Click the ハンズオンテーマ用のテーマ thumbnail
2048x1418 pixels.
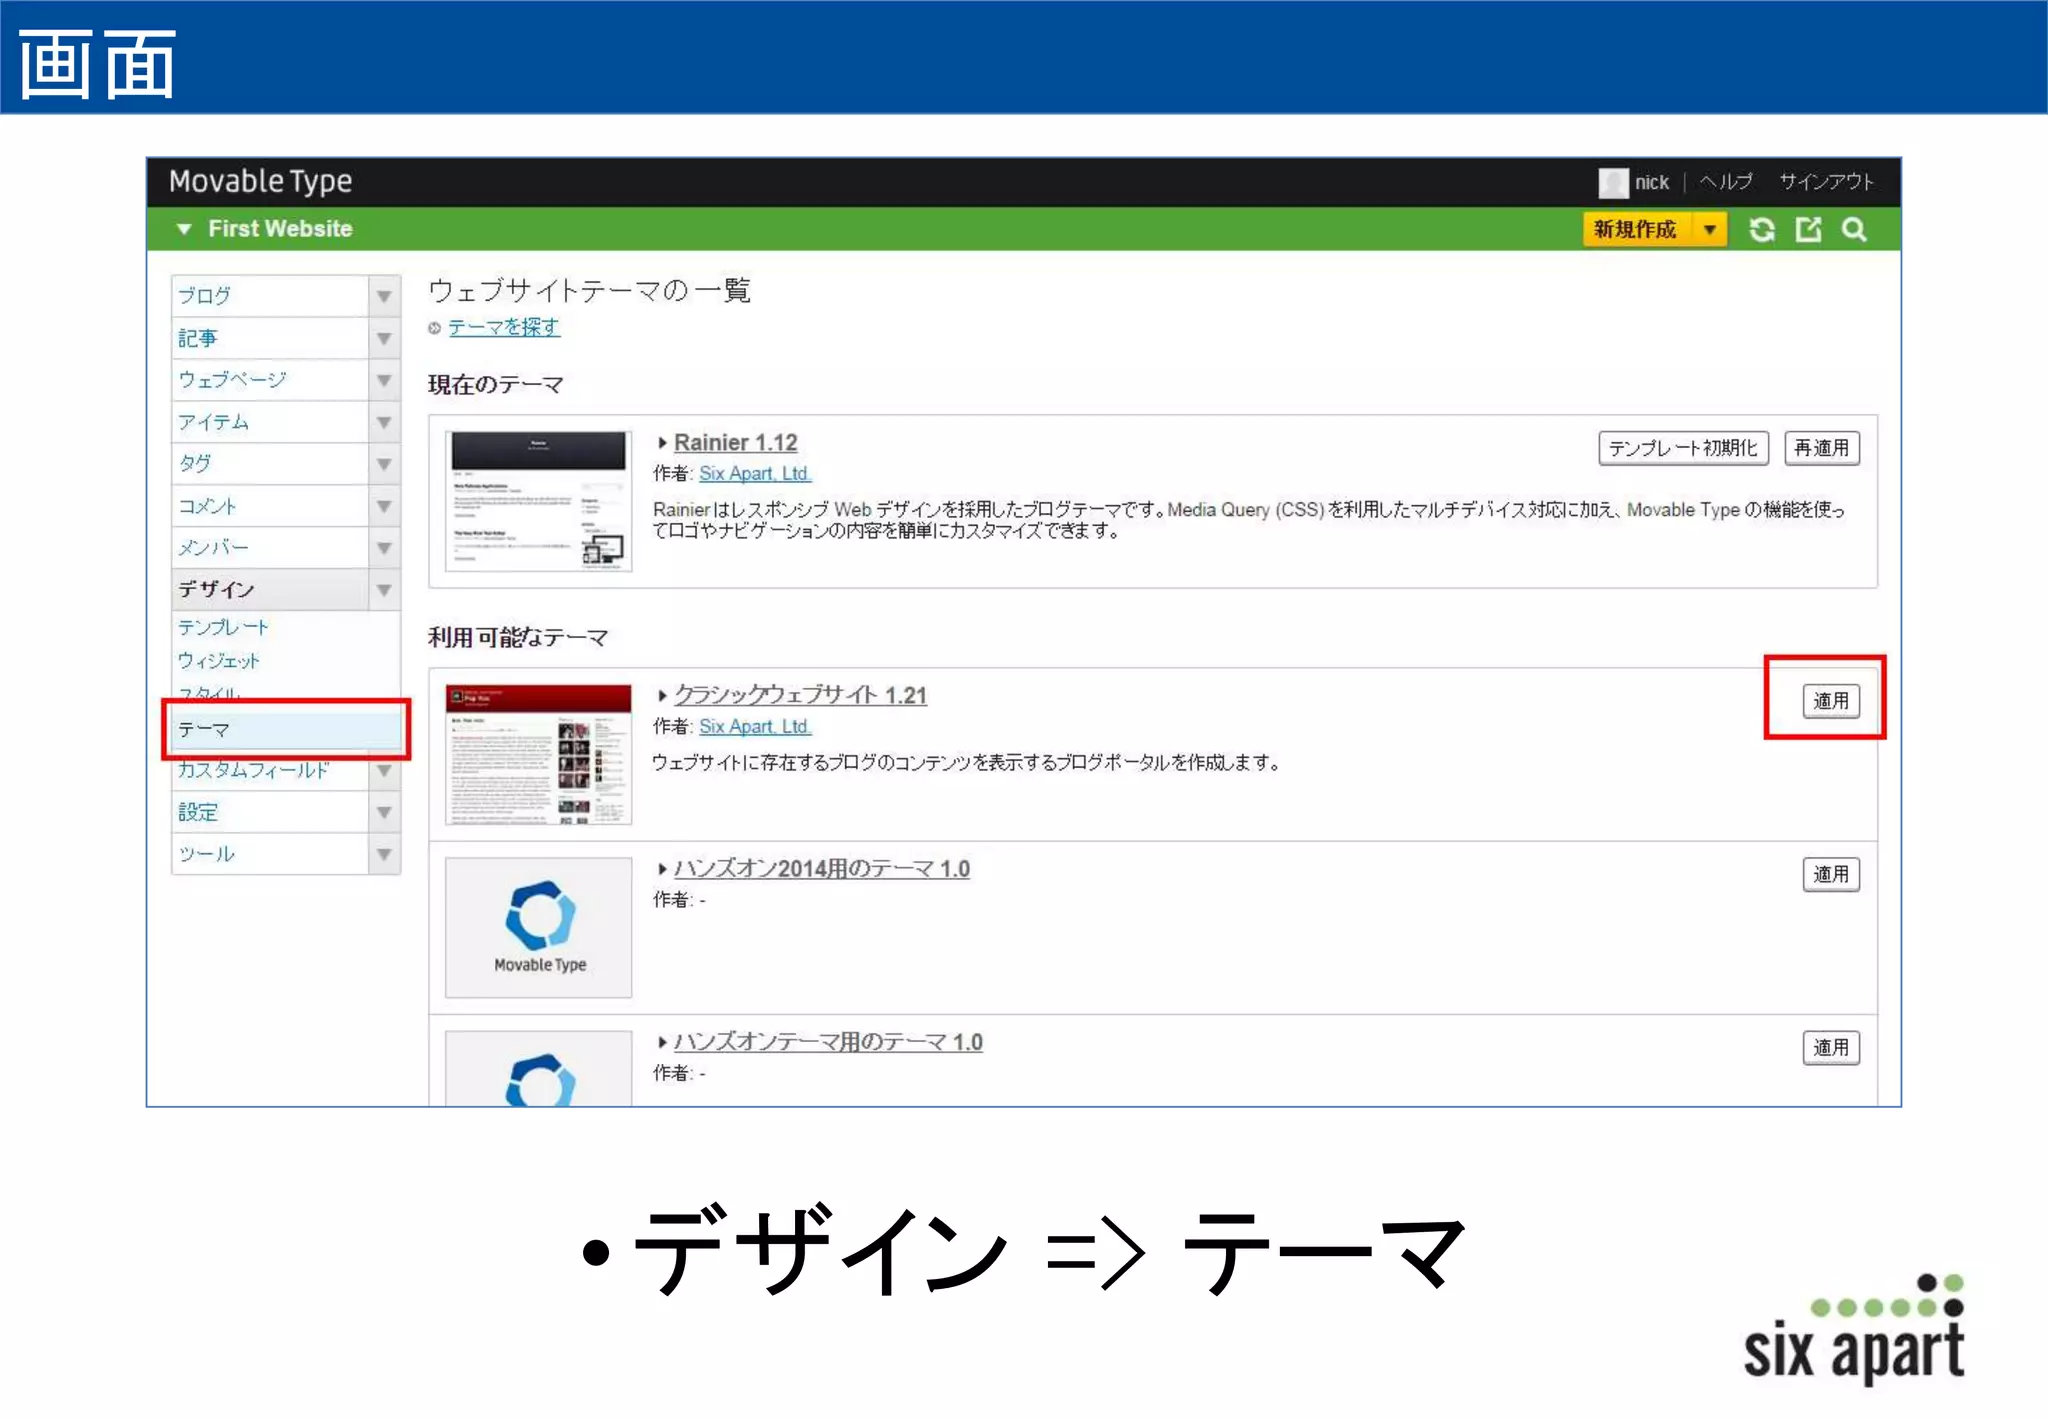coord(538,1068)
